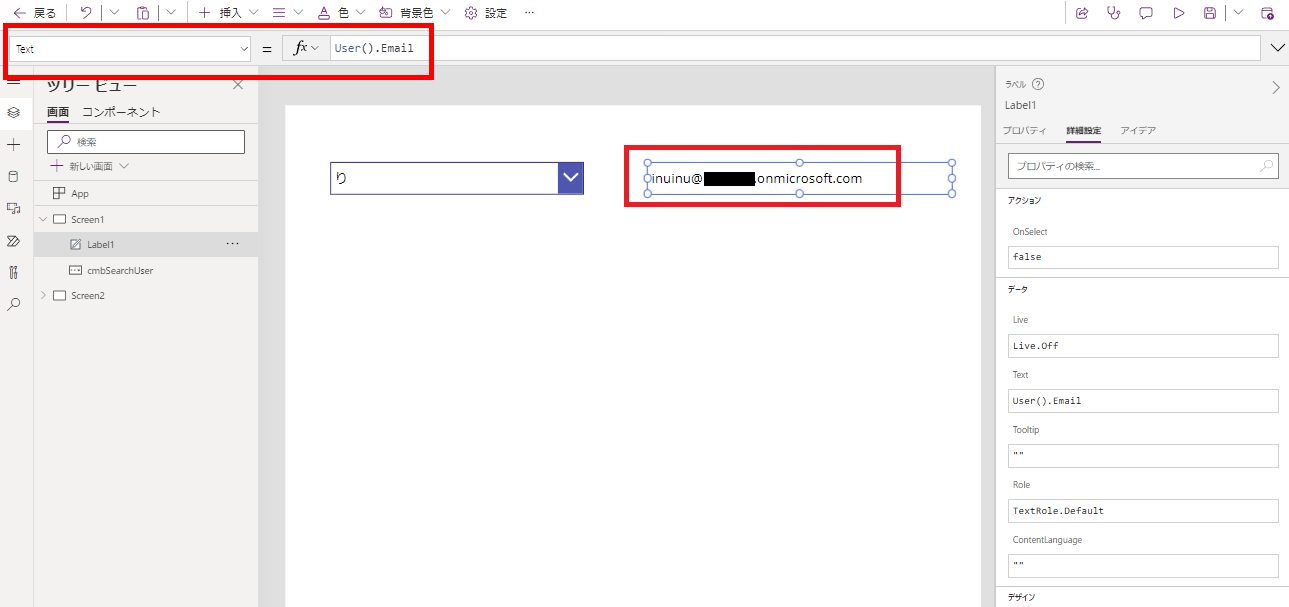Image resolution: width=1289 pixels, height=607 pixels.
Task: Open the Media pane
Action: click(14, 208)
